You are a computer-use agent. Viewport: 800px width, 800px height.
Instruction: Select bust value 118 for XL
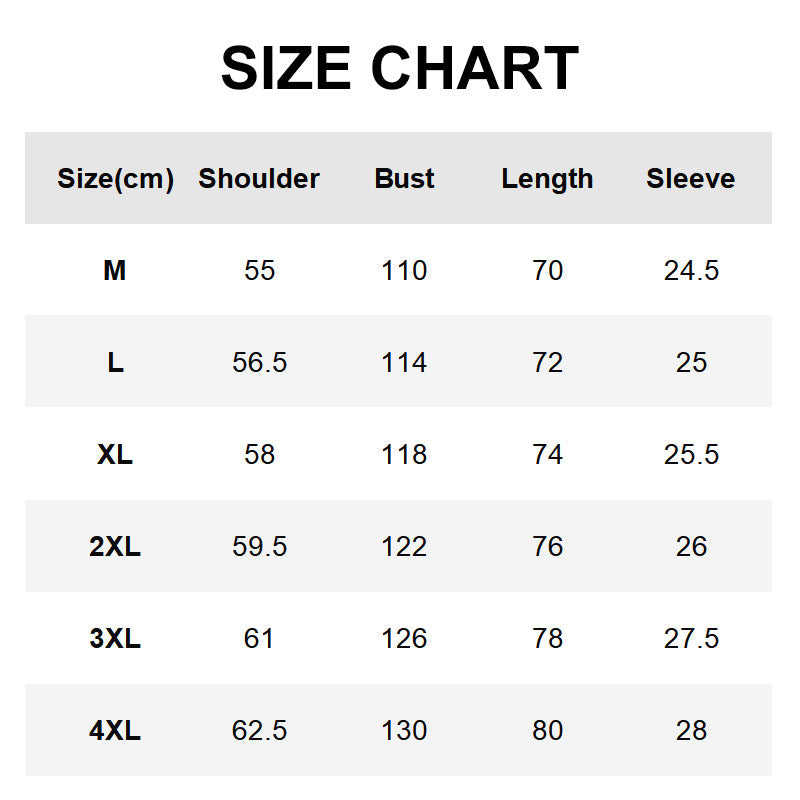[x=404, y=455]
